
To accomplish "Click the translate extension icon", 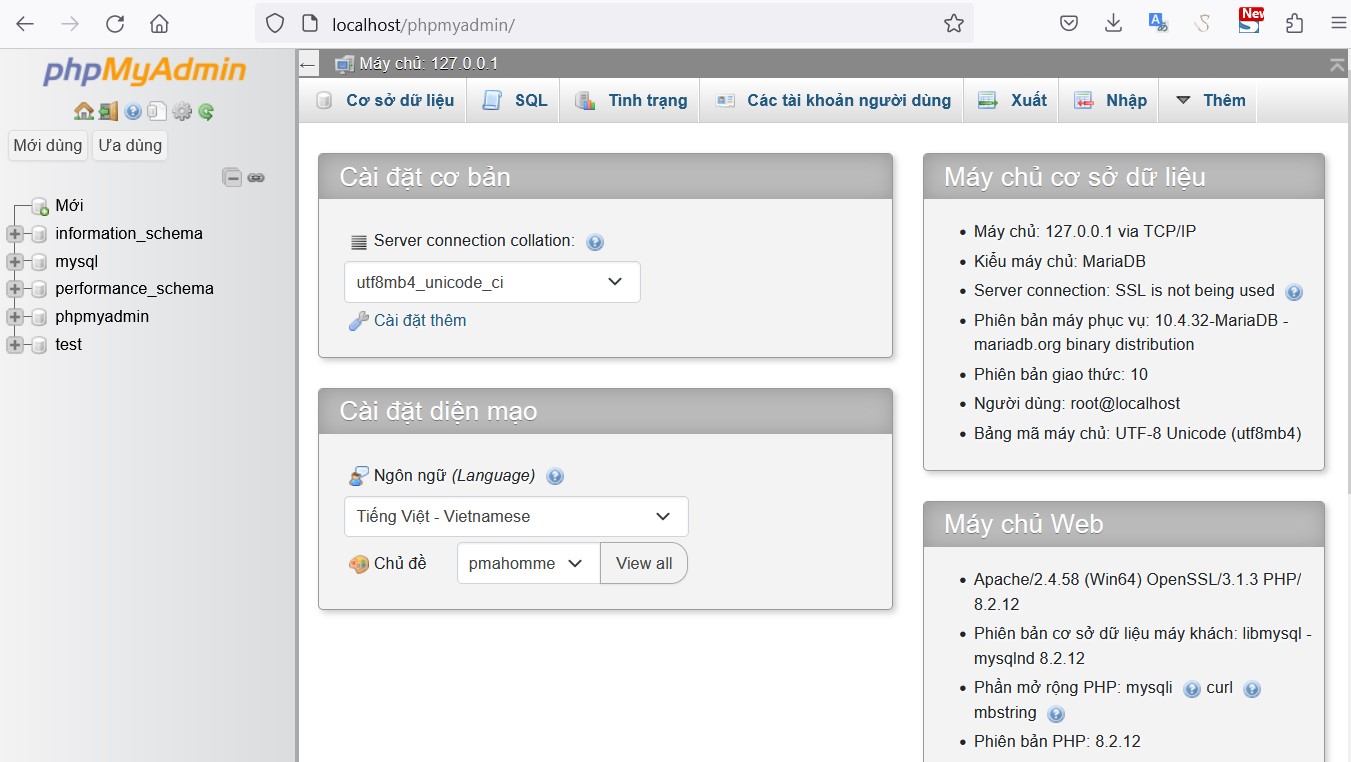I will [1158, 22].
